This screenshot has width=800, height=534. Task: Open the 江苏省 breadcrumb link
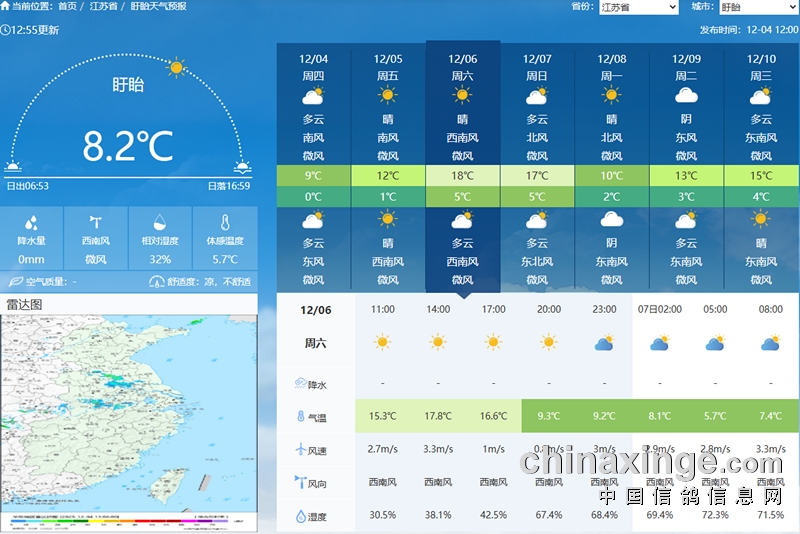tap(103, 6)
